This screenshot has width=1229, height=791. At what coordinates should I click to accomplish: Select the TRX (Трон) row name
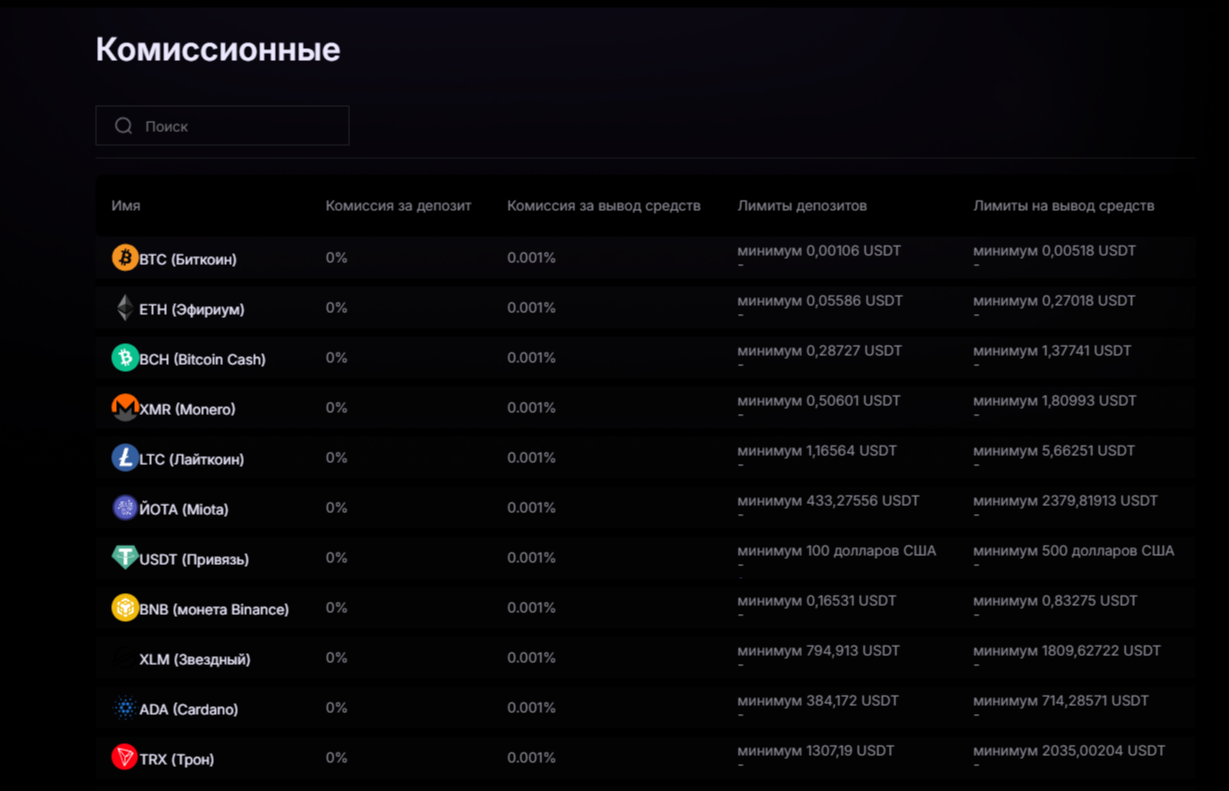(x=177, y=759)
